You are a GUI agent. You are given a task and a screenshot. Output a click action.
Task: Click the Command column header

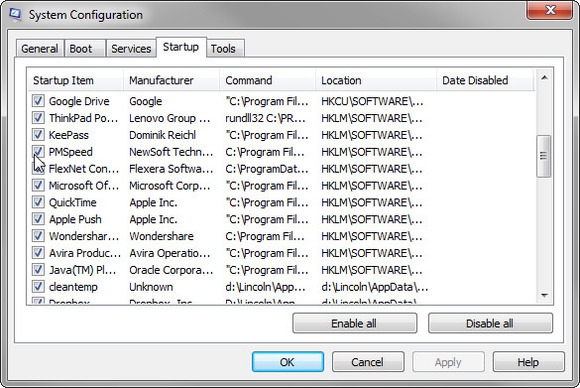tap(268, 80)
